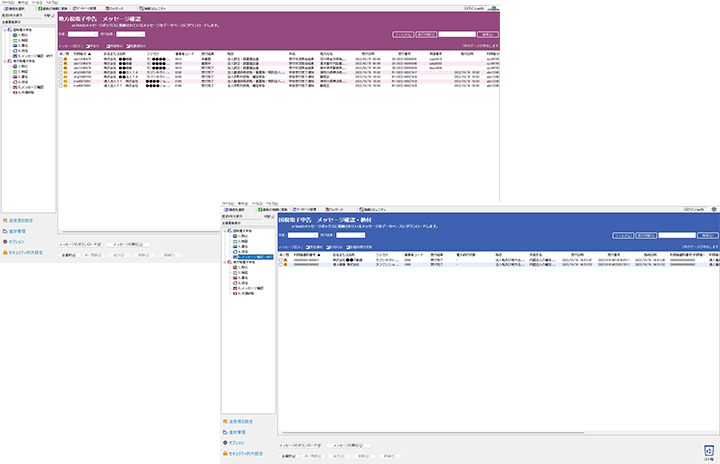Open the 受付結果 dropdown in the blue header
720x464 pixels.
pos(352,236)
